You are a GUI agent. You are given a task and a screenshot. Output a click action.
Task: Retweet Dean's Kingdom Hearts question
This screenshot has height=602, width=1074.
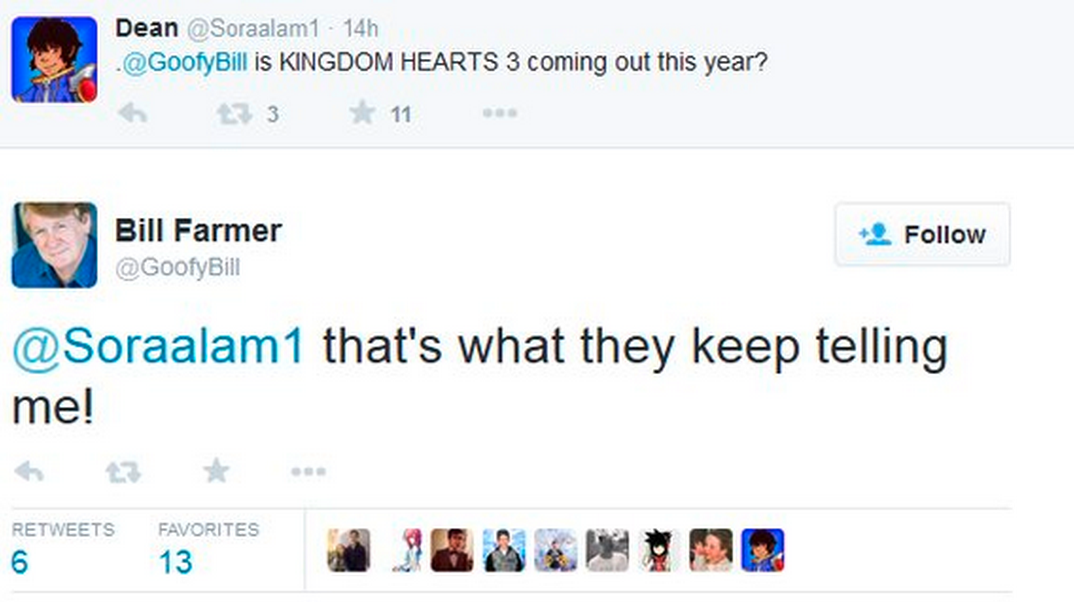(234, 114)
